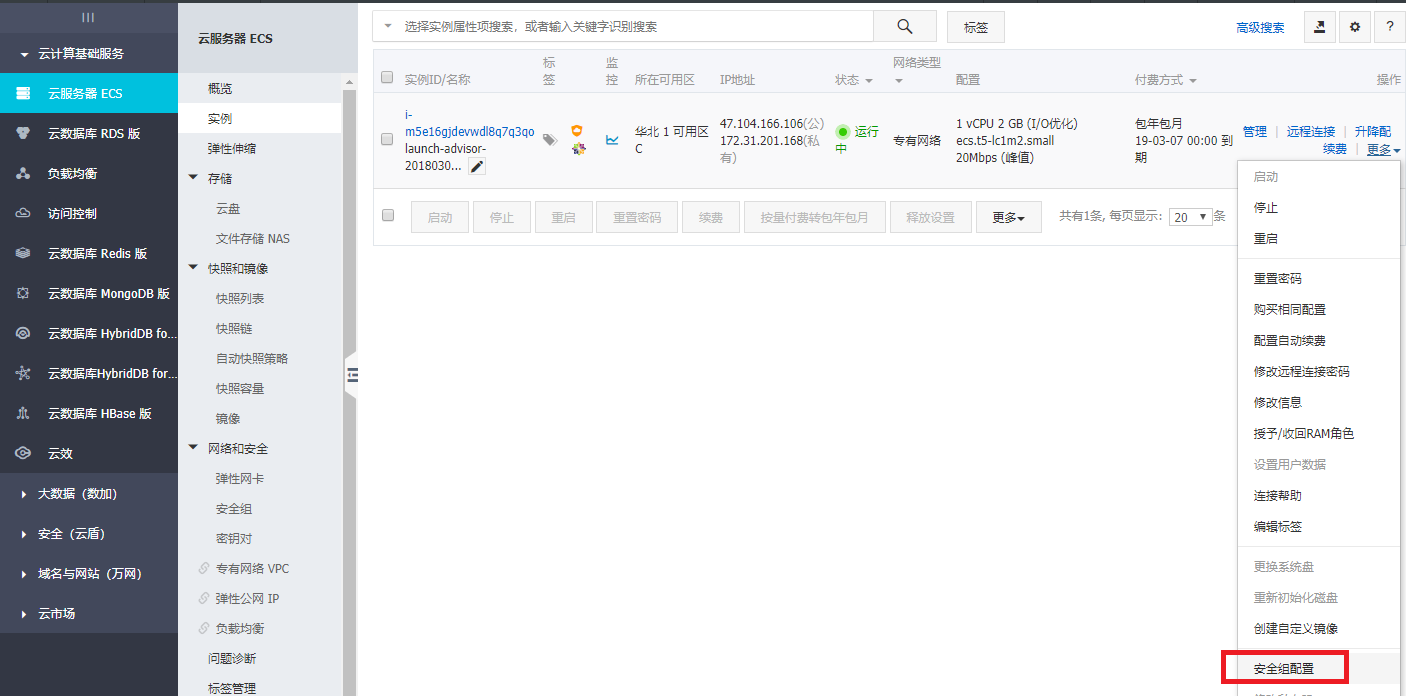Expand 安全（云盾） section

pyautogui.click(x=24, y=534)
